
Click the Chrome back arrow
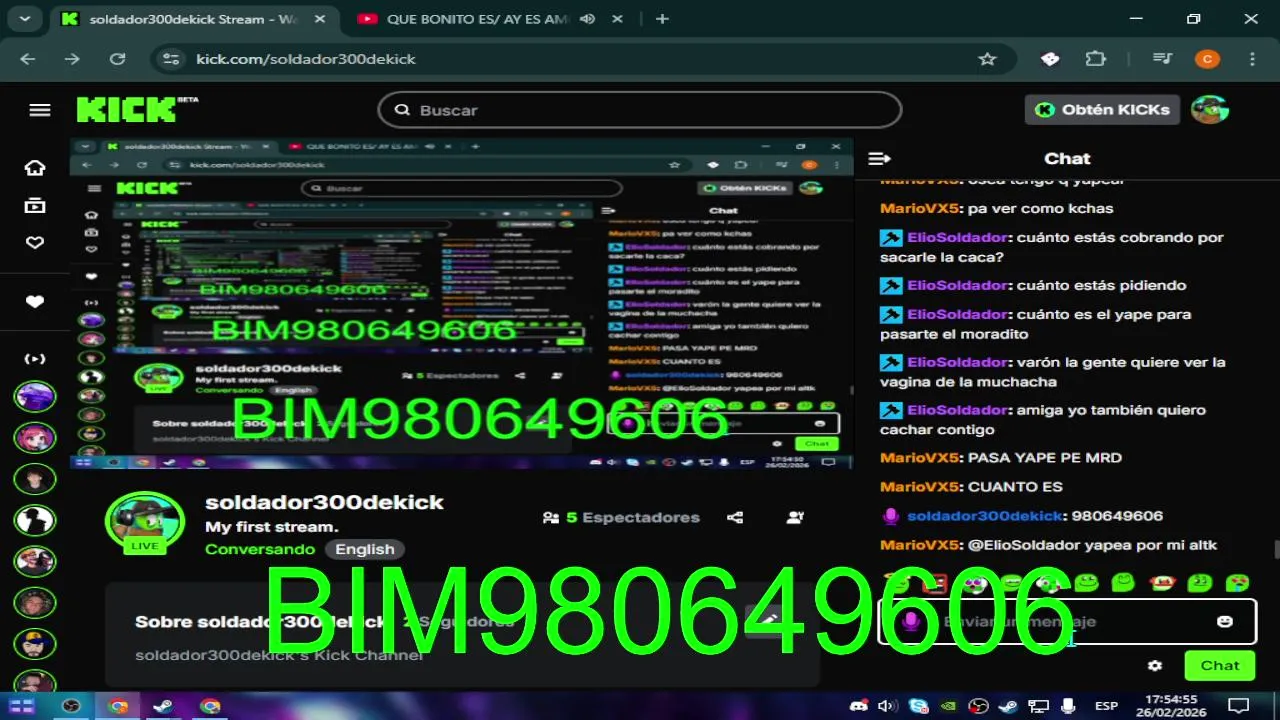tap(27, 59)
